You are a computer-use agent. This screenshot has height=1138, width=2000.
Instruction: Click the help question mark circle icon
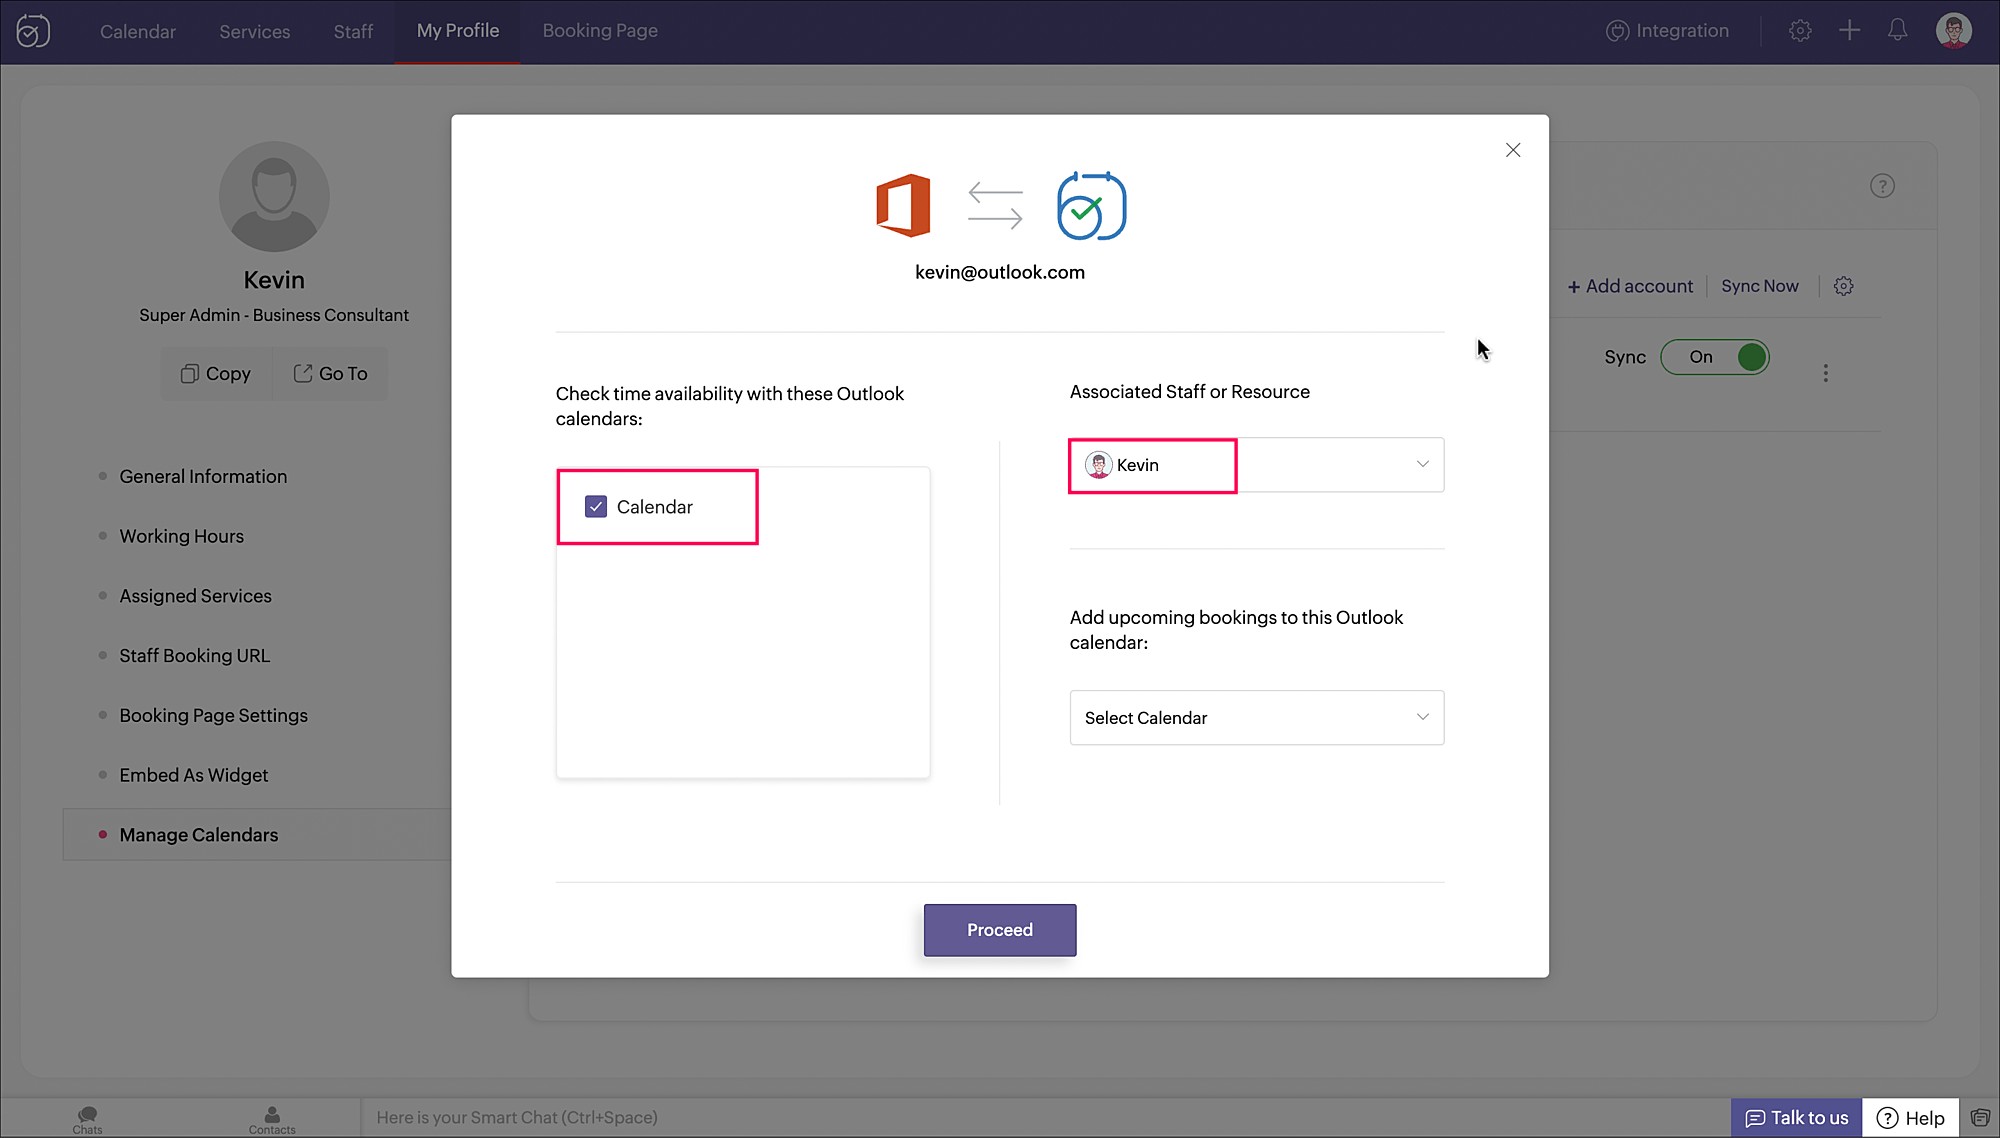pyautogui.click(x=1882, y=186)
